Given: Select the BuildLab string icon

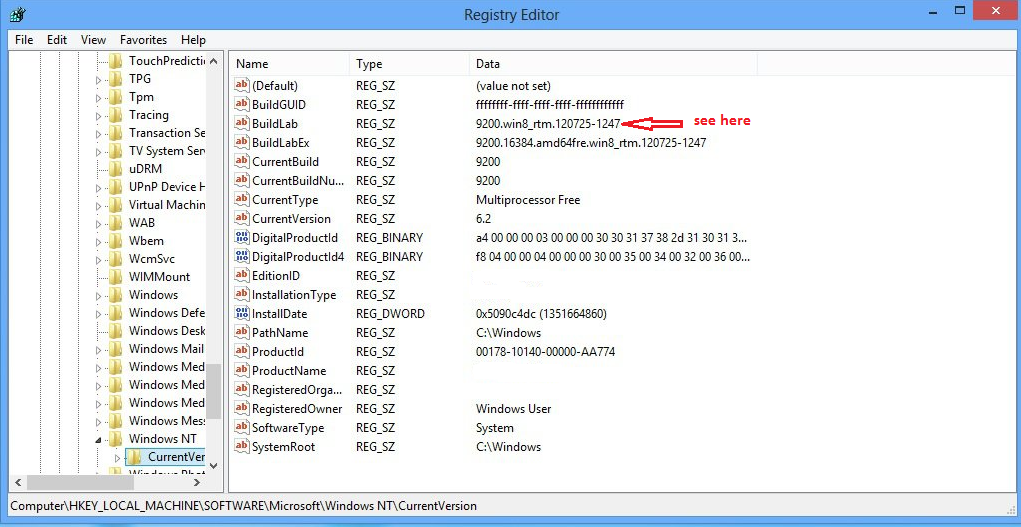Looking at the screenshot, I should pyautogui.click(x=242, y=123).
